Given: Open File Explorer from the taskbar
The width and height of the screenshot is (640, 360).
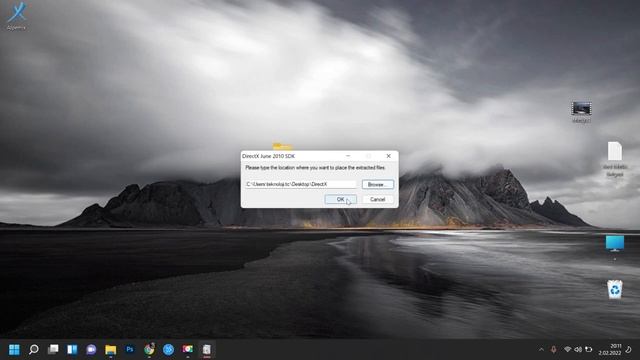Looking at the screenshot, I should [111, 349].
